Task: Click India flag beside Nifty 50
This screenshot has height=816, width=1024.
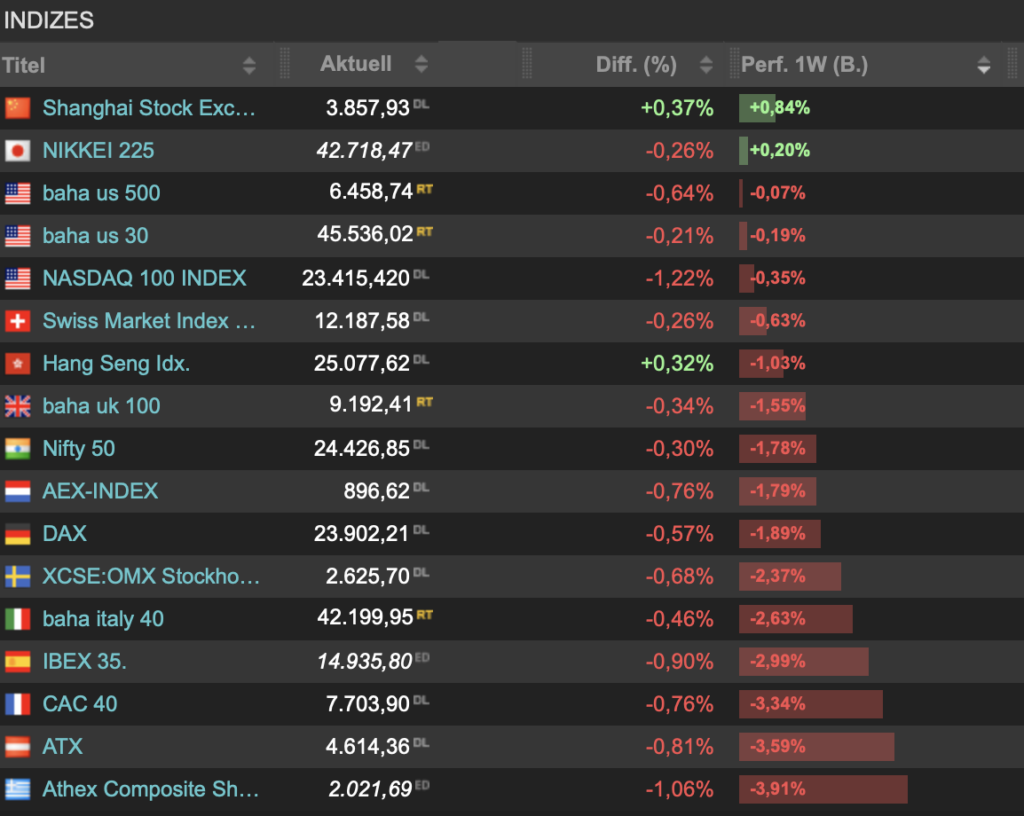Action: [x=18, y=448]
